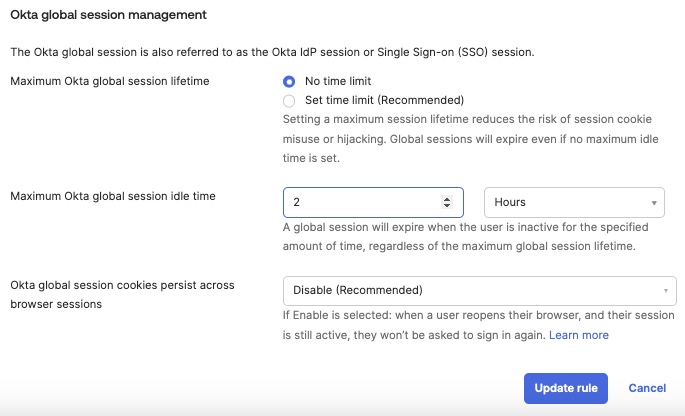Click the Maximum Okta global session lifetime label

109,81
